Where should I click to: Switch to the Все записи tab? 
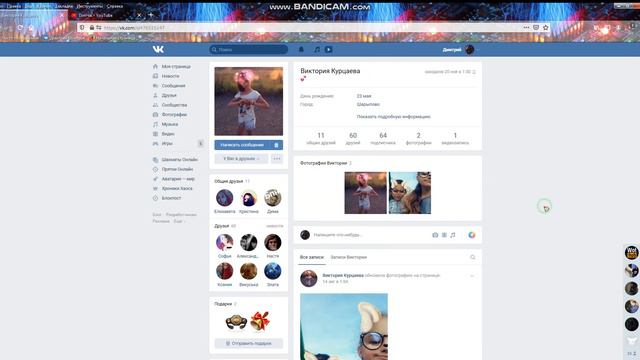tap(311, 257)
